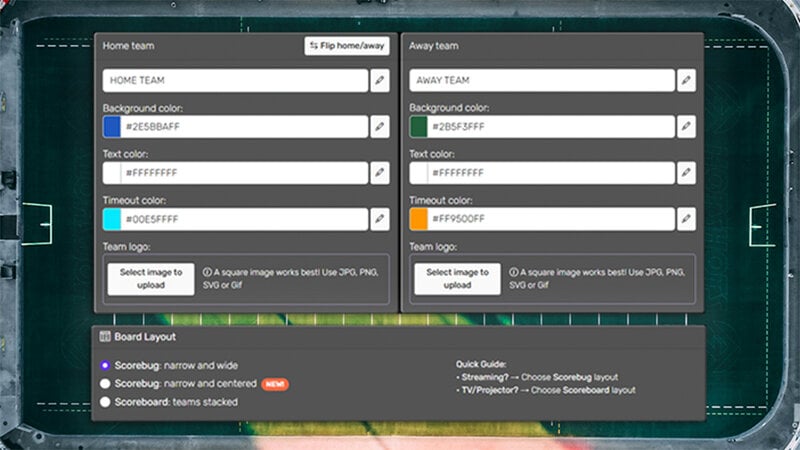Click the green away background color swatch

418,127
